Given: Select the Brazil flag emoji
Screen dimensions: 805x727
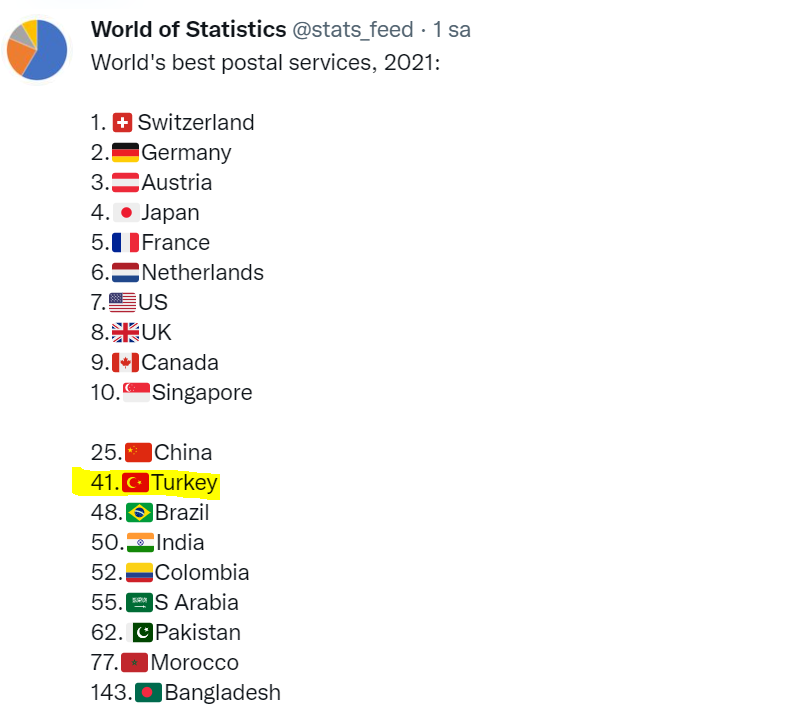Looking at the screenshot, I should tap(139, 512).
